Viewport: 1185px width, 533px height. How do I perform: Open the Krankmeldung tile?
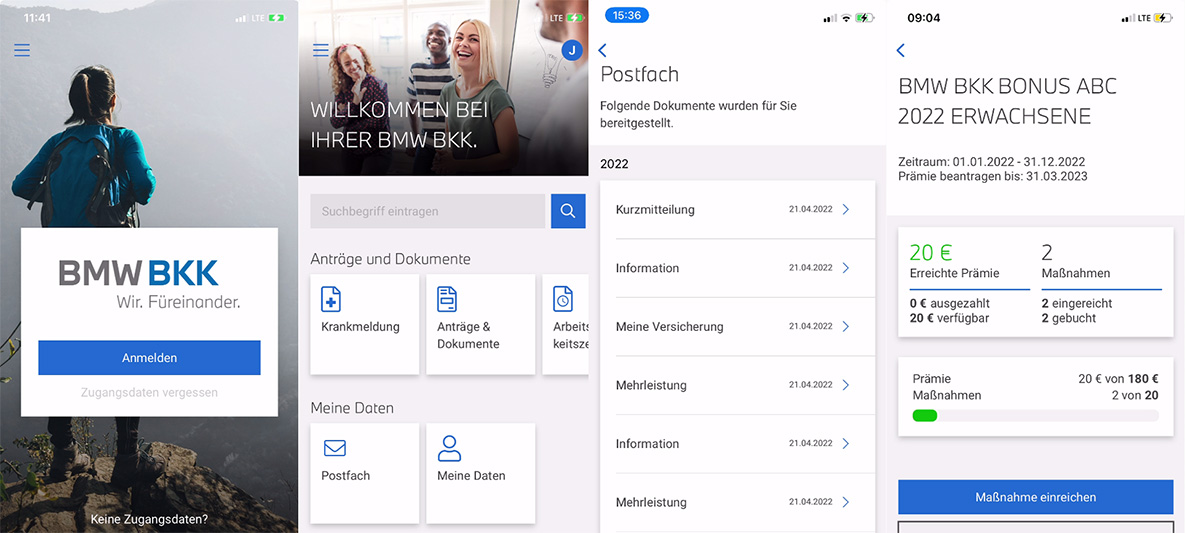click(x=364, y=324)
